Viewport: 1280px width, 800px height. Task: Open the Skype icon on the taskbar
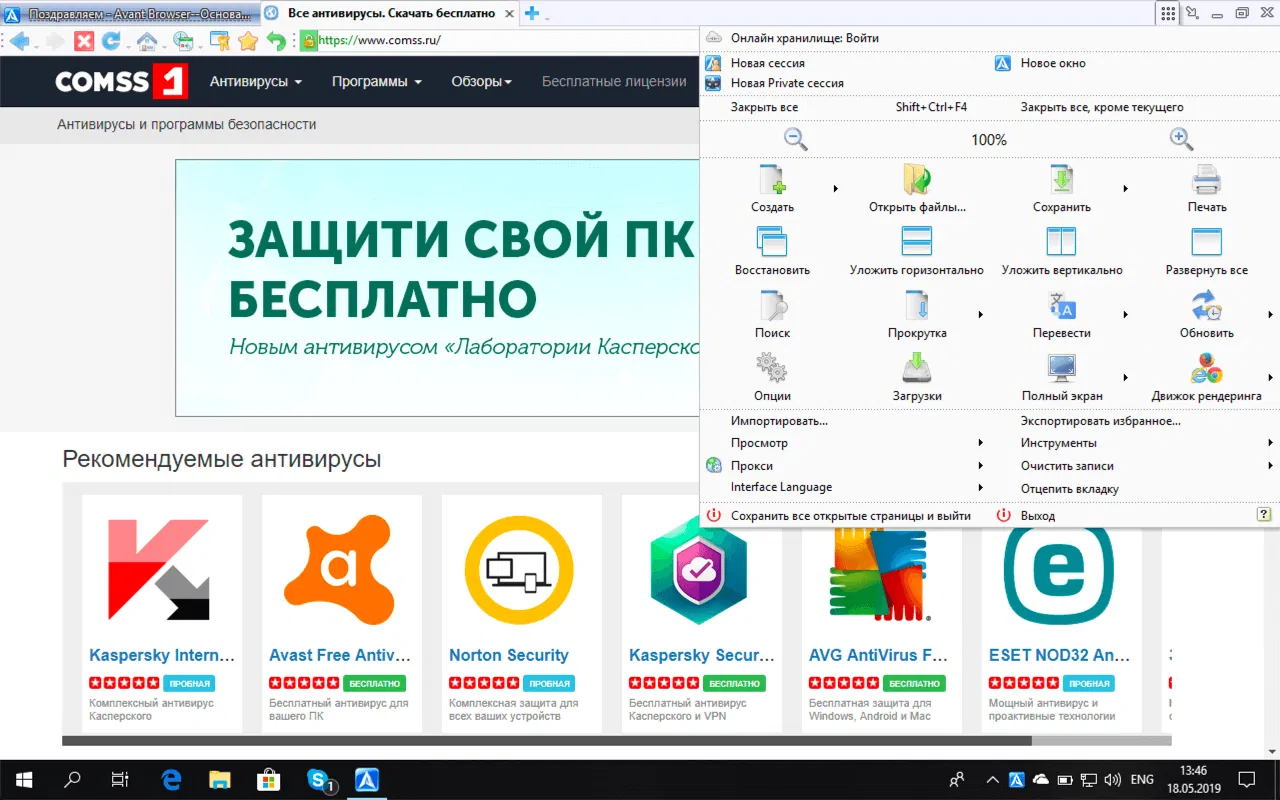coord(320,780)
